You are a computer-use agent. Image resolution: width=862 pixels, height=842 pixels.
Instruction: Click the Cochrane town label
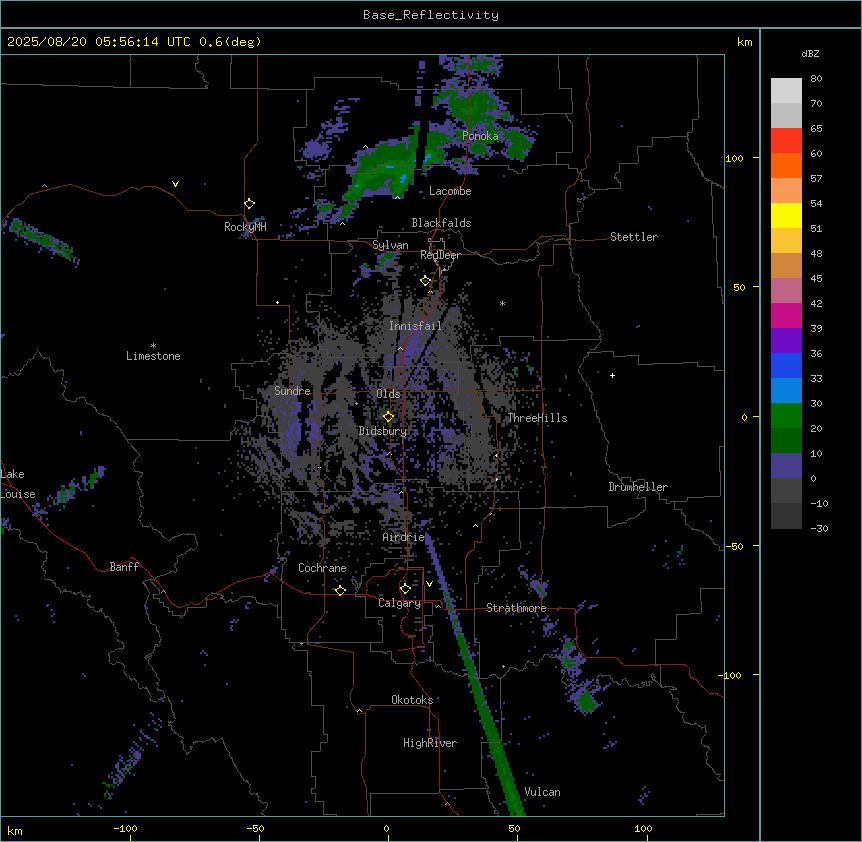(322, 568)
